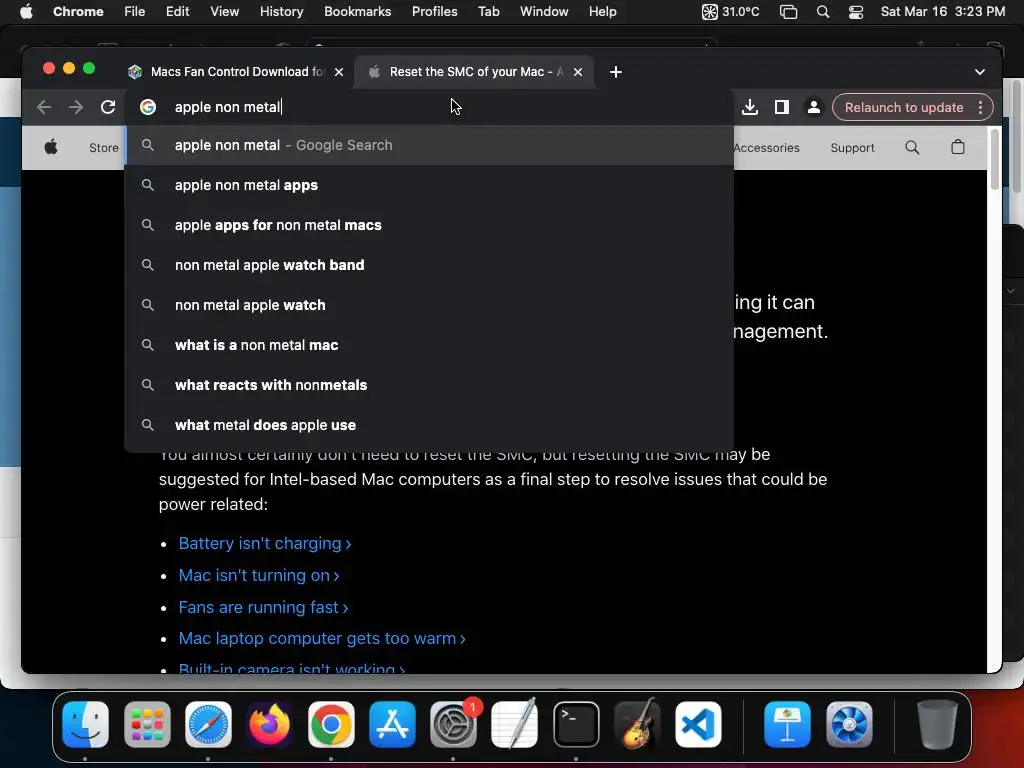
Task: Open Launchpad from the Dock
Action: pyautogui.click(x=147, y=724)
